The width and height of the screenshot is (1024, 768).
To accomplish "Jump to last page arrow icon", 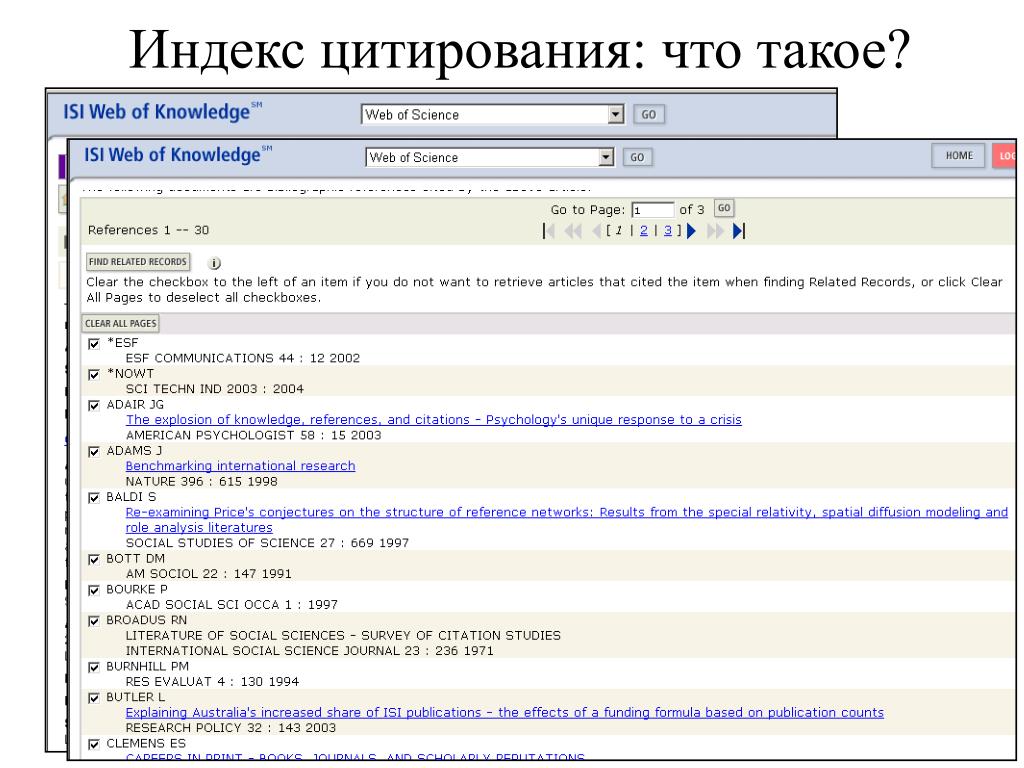I will pos(739,231).
